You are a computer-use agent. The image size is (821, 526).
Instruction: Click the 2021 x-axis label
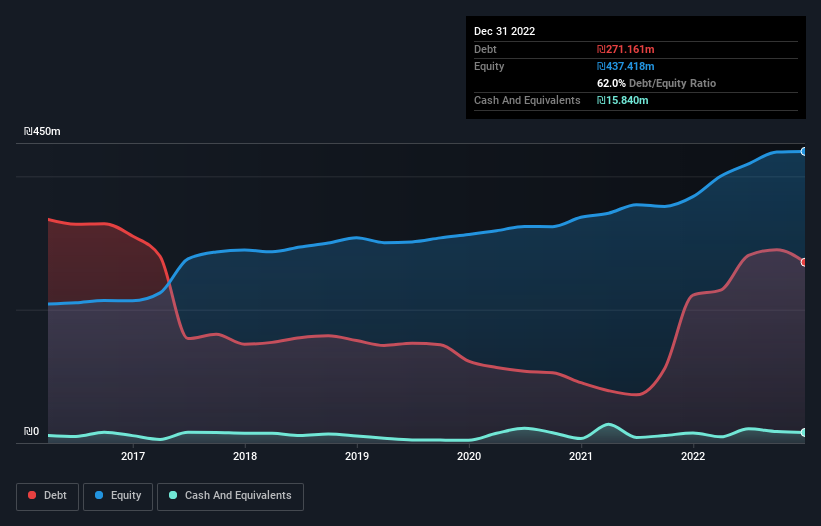coord(581,456)
